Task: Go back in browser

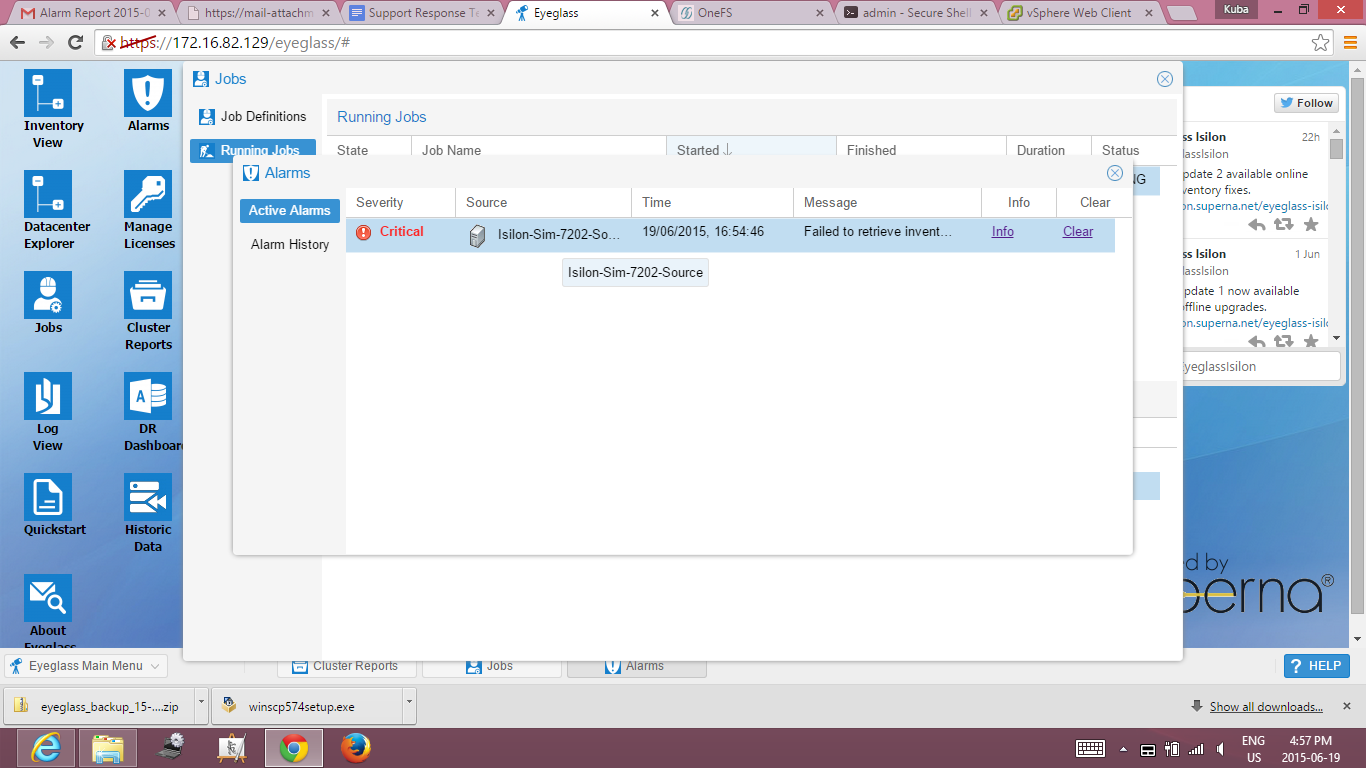Action: (17, 43)
